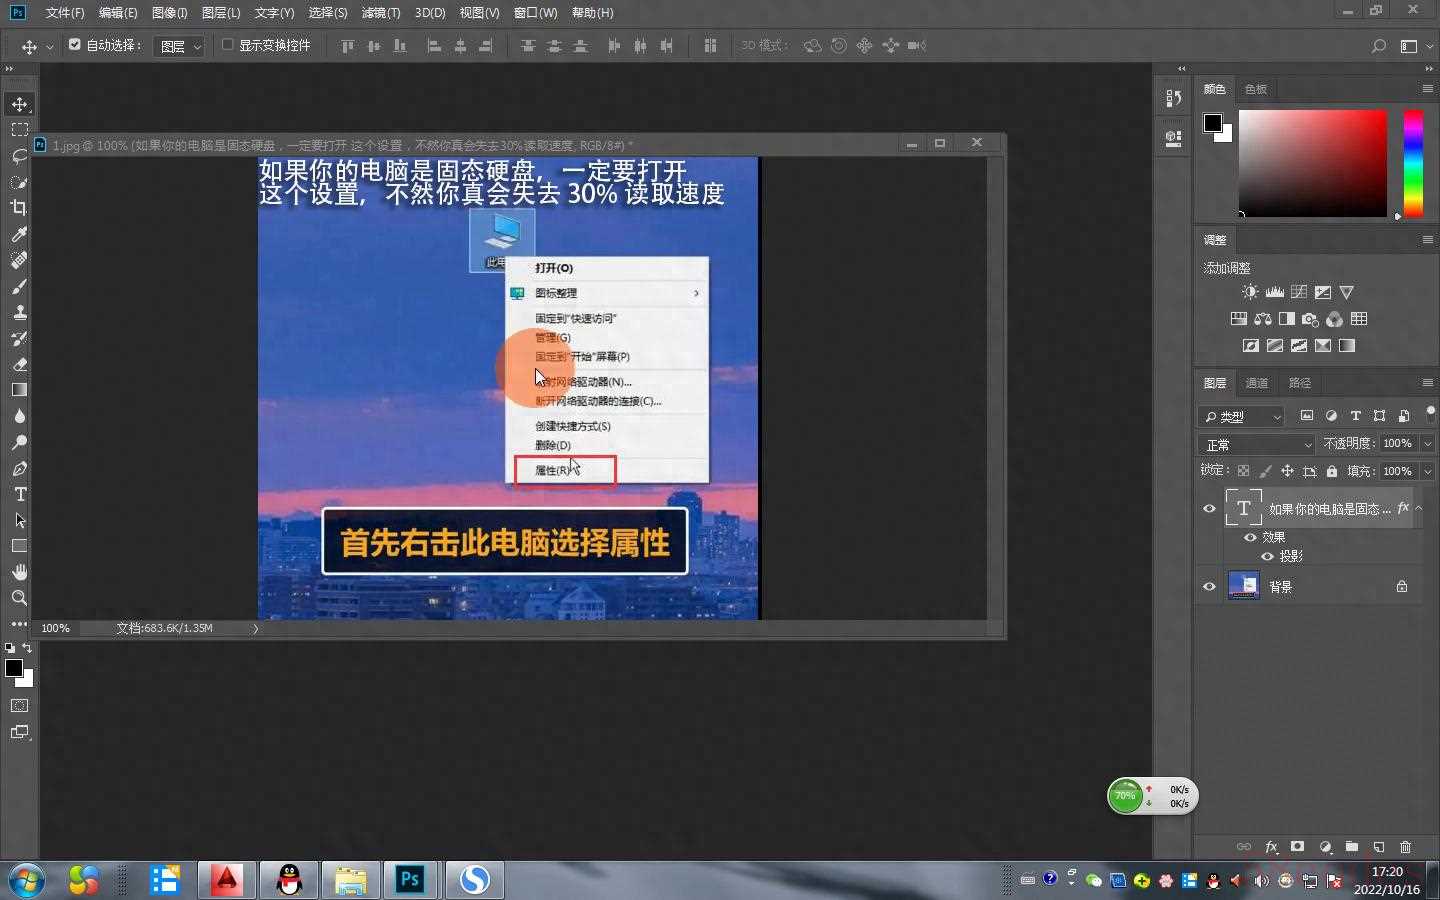Image resolution: width=1440 pixels, height=900 pixels.
Task: Select the Lasso tool
Action: coord(19,156)
